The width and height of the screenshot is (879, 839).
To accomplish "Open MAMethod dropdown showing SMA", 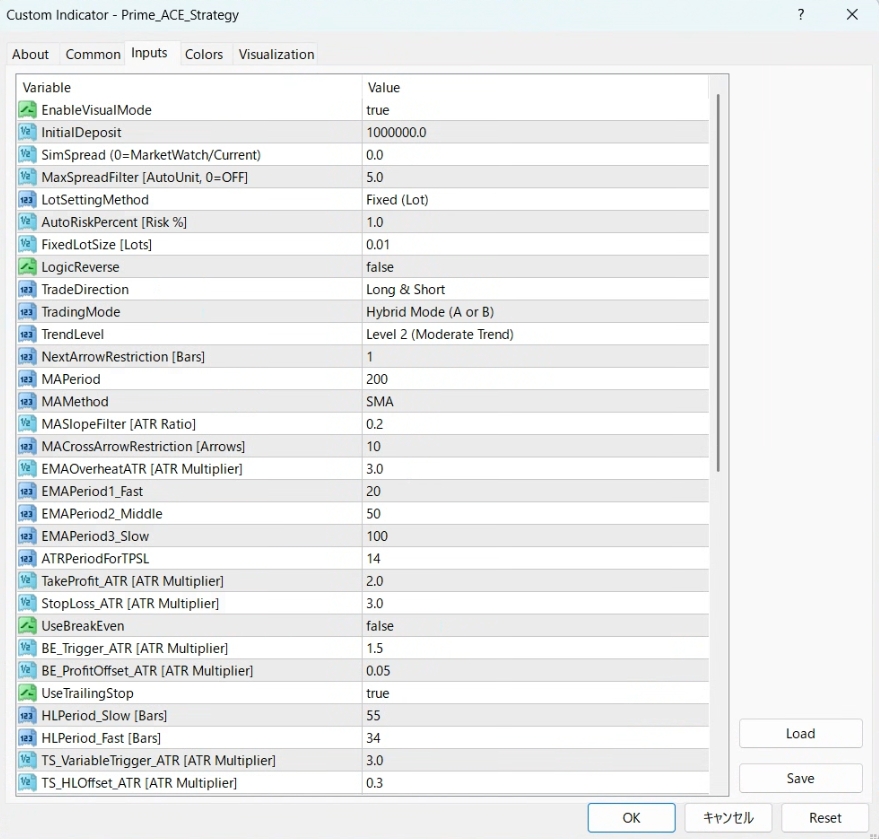I will coord(535,401).
